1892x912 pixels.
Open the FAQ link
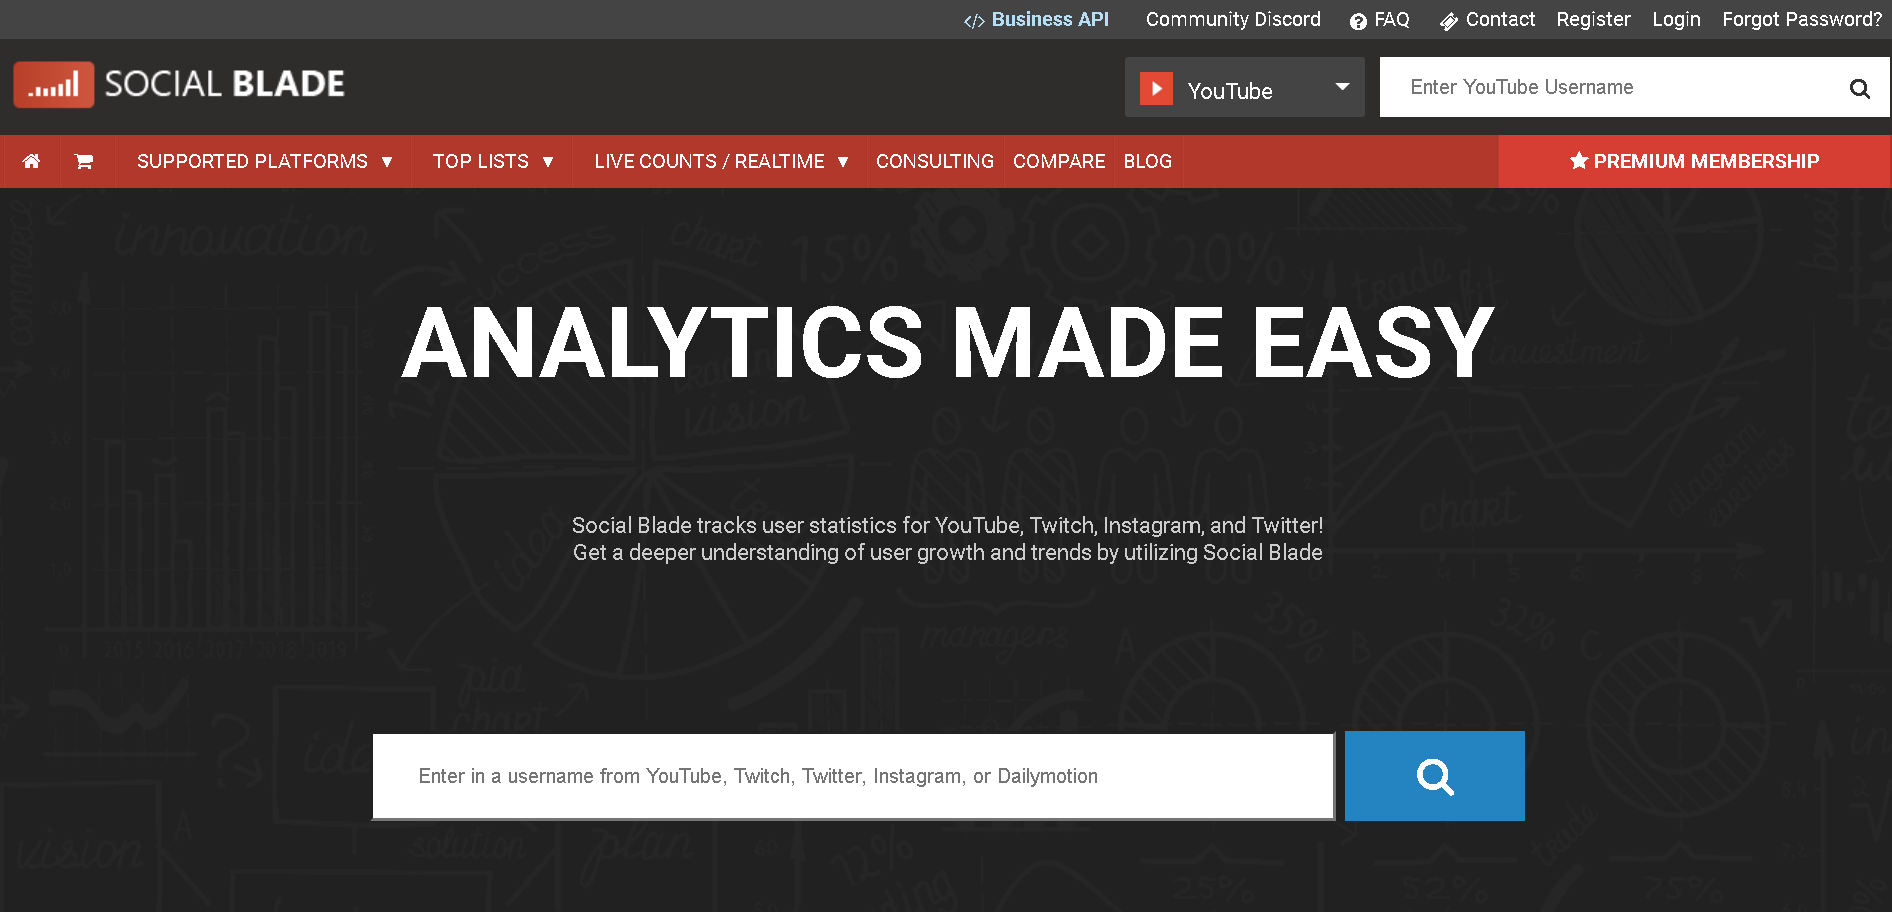click(x=1379, y=20)
